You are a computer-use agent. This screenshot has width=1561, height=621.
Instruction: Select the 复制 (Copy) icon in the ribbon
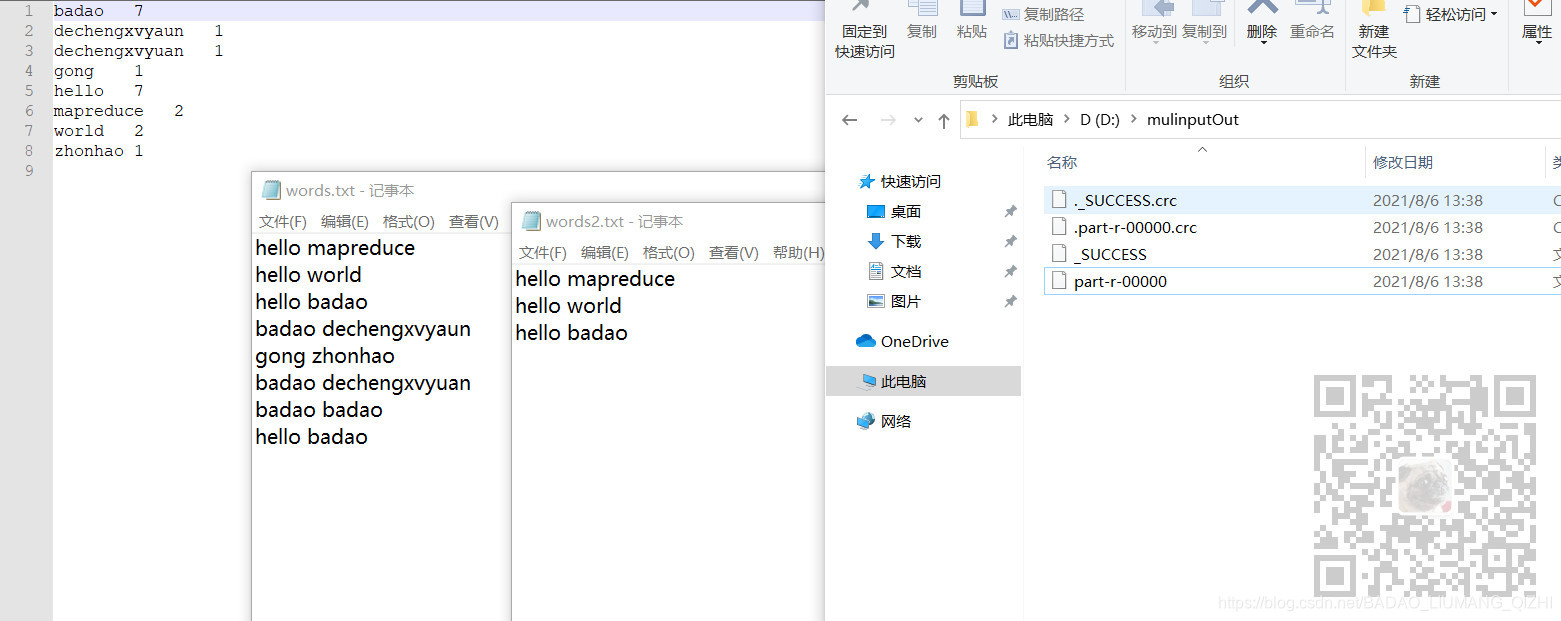[x=921, y=22]
